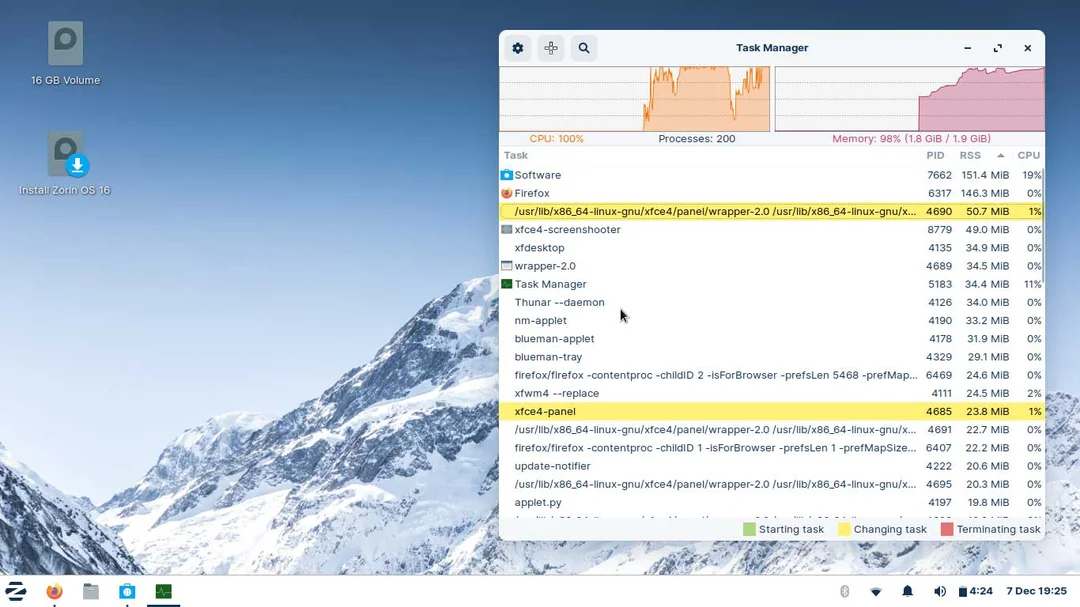This screenshot has width=1080, height=607.
Task: Click the memory usage graph
Action: pos(909,99)
